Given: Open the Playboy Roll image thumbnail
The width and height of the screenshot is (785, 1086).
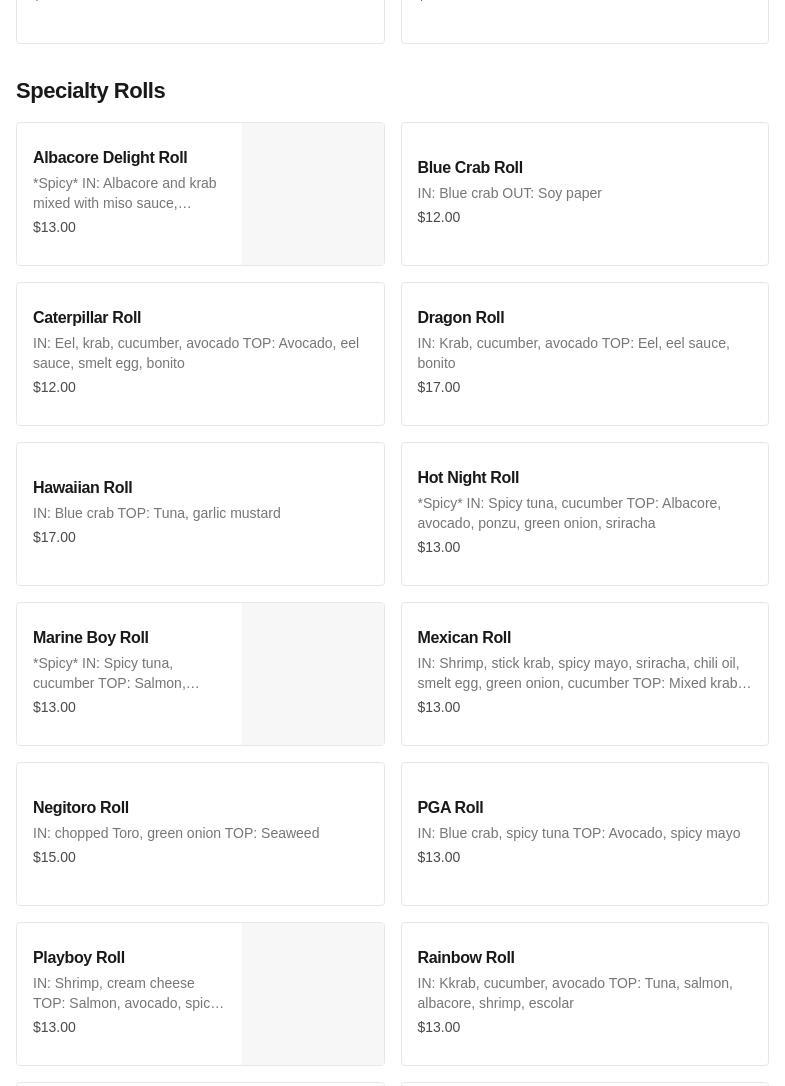Looking at the screenshot, I should pos(313,994).
